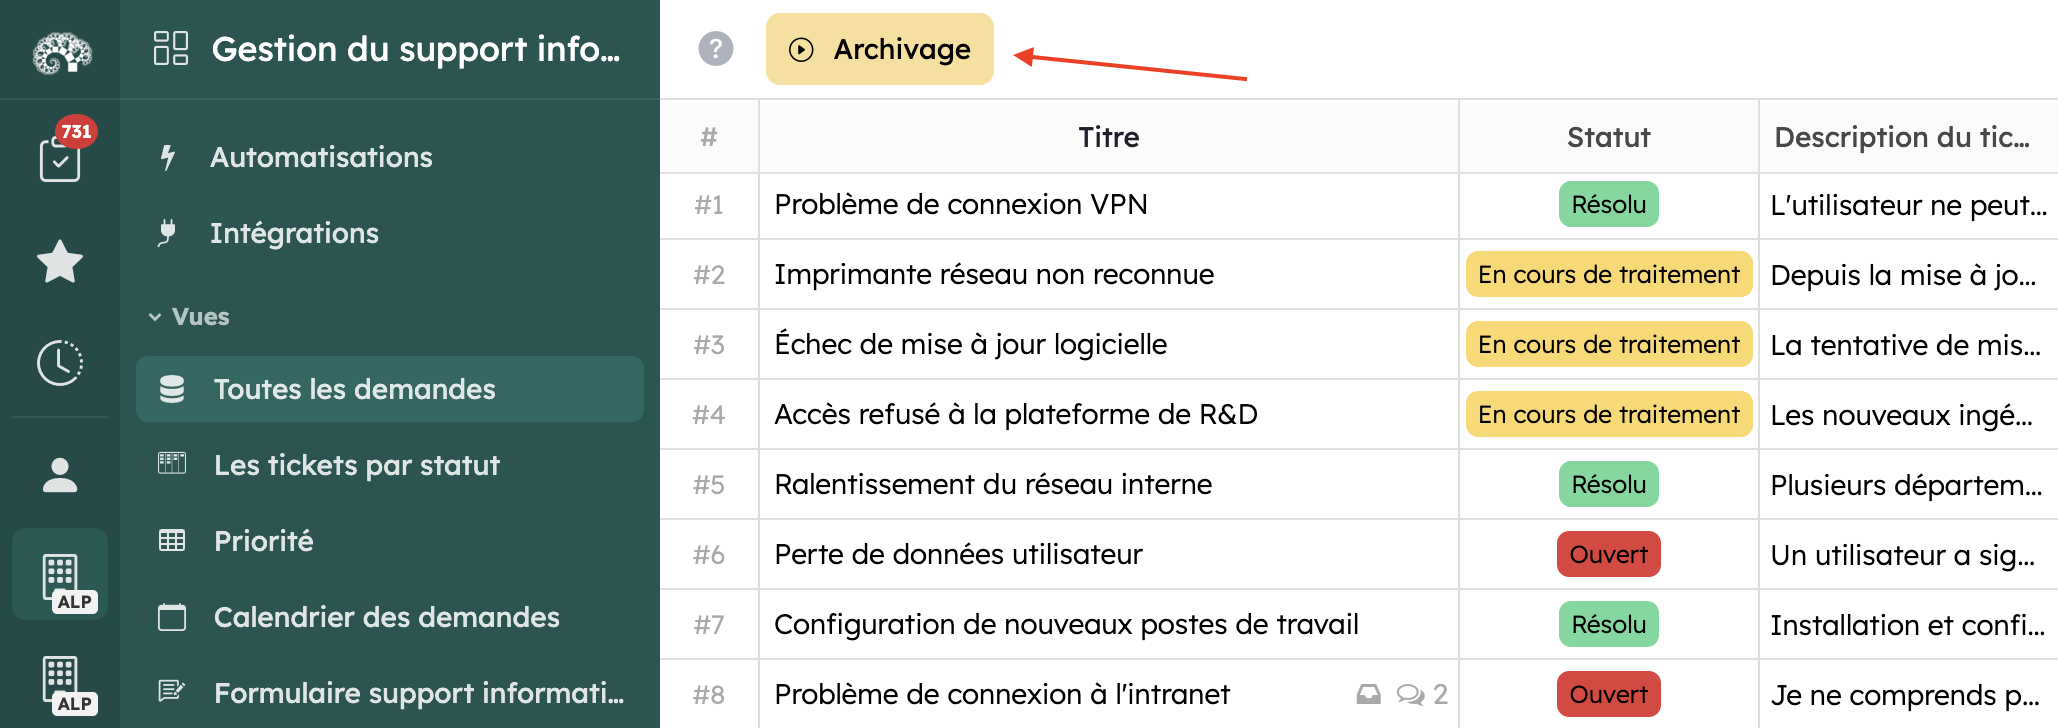Collapse the Vues section
This screenshot has width=2058, height=728.
pos(155,317)
